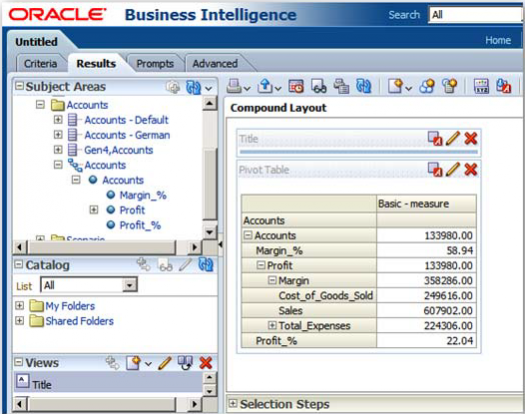
Task: Expand the Accounts - Default node
Action: tap(58, 119)
